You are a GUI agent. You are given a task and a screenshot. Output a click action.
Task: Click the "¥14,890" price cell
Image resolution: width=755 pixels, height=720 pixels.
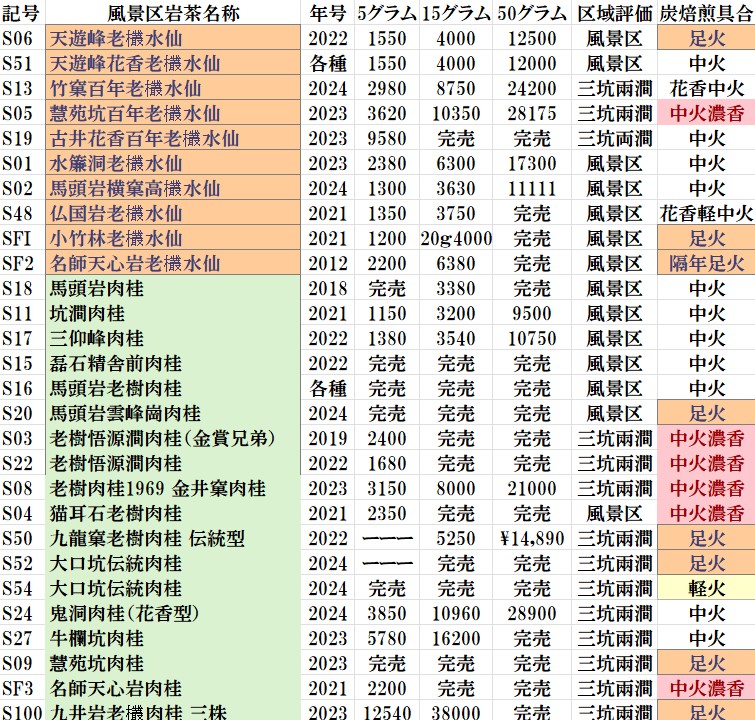(x=533, y=538)
